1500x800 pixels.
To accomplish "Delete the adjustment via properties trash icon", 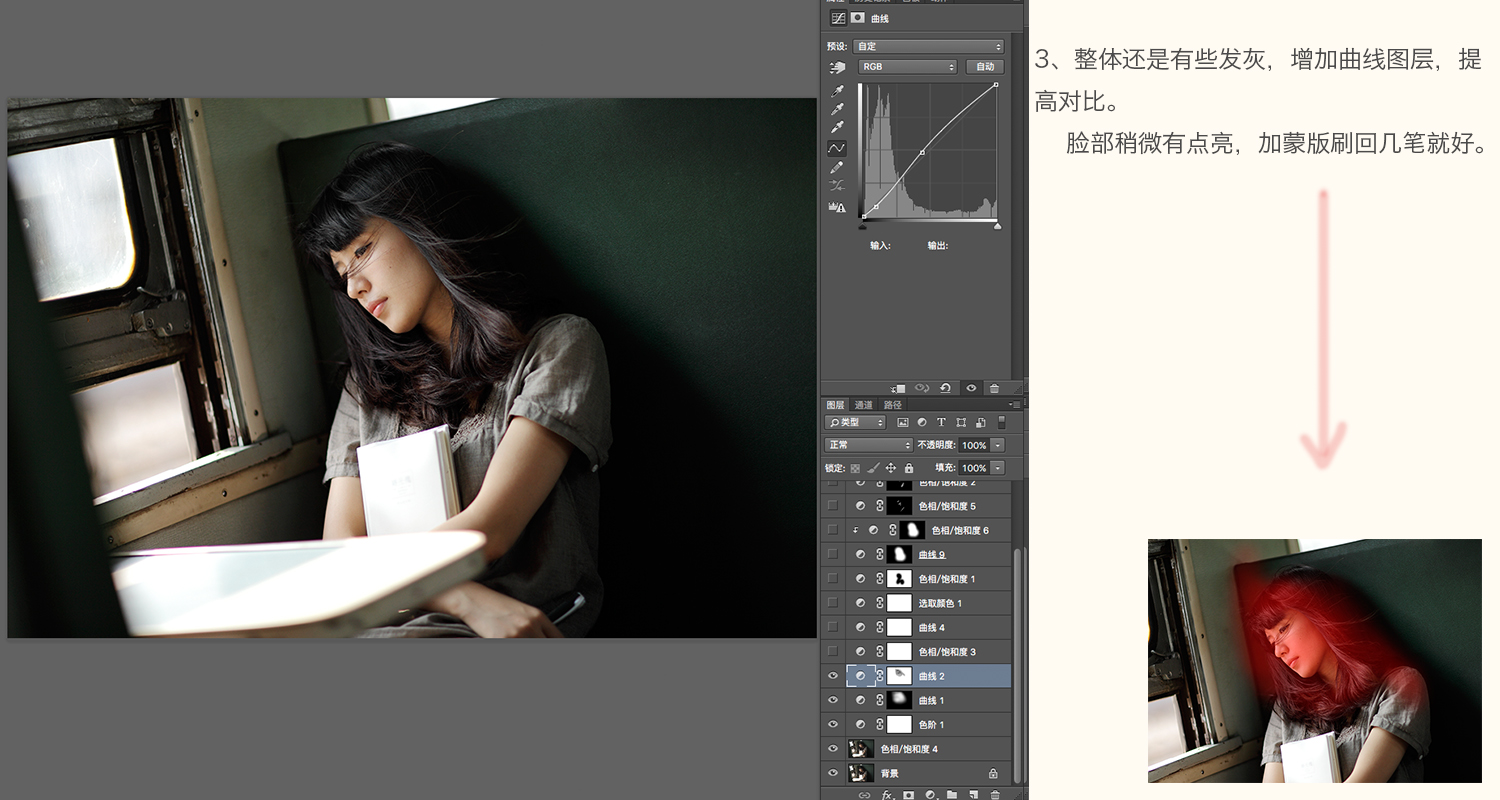I will (x=994, y=388).
